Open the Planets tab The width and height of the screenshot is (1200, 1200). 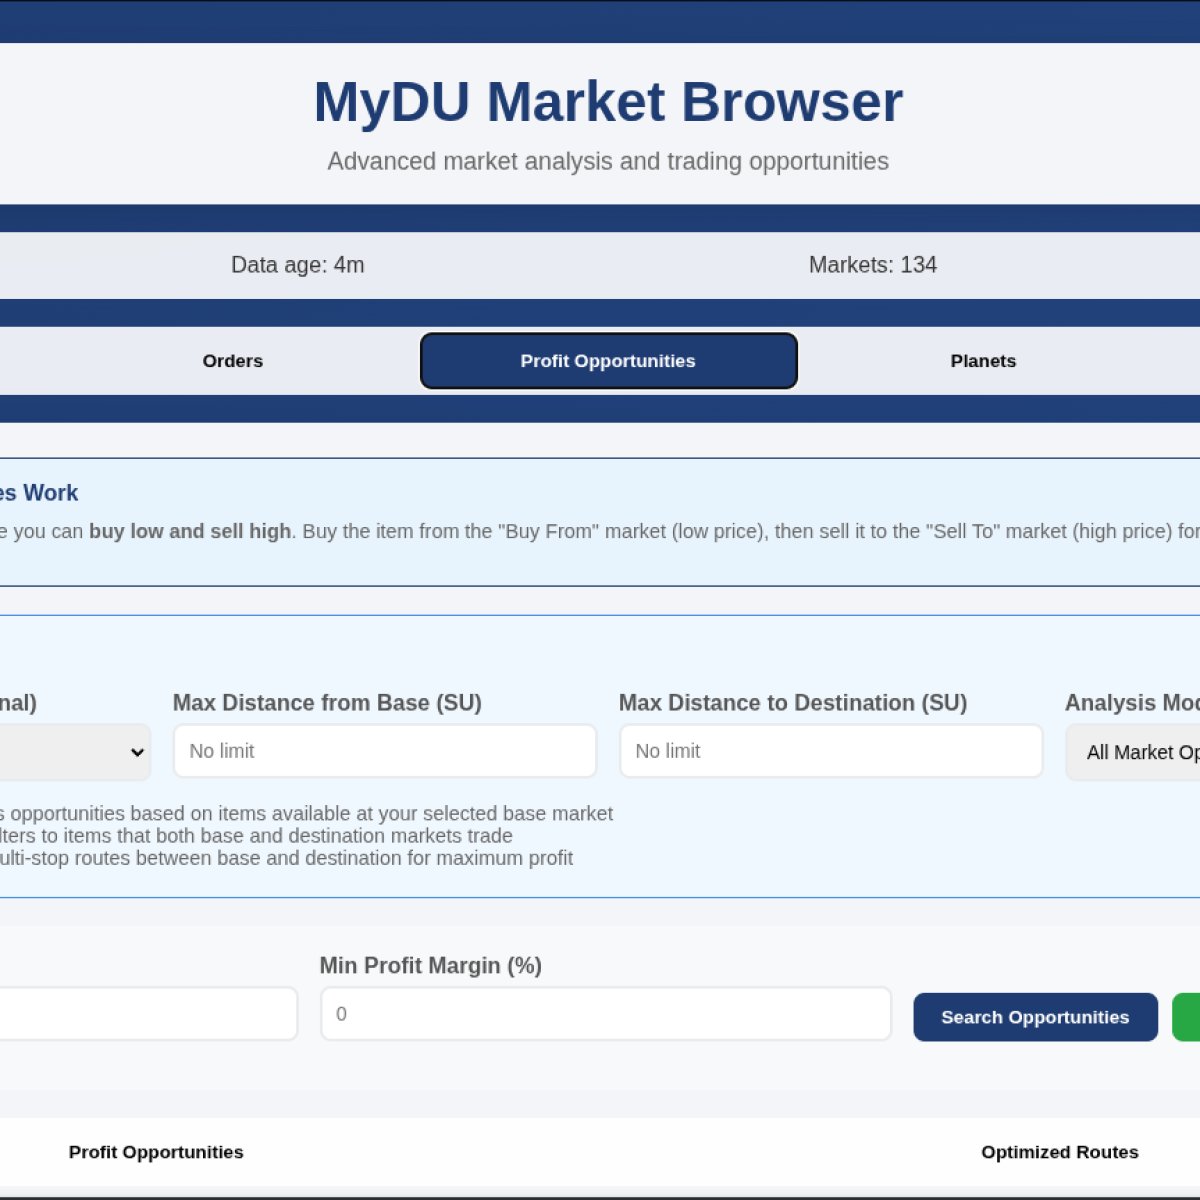pos(983,361)
